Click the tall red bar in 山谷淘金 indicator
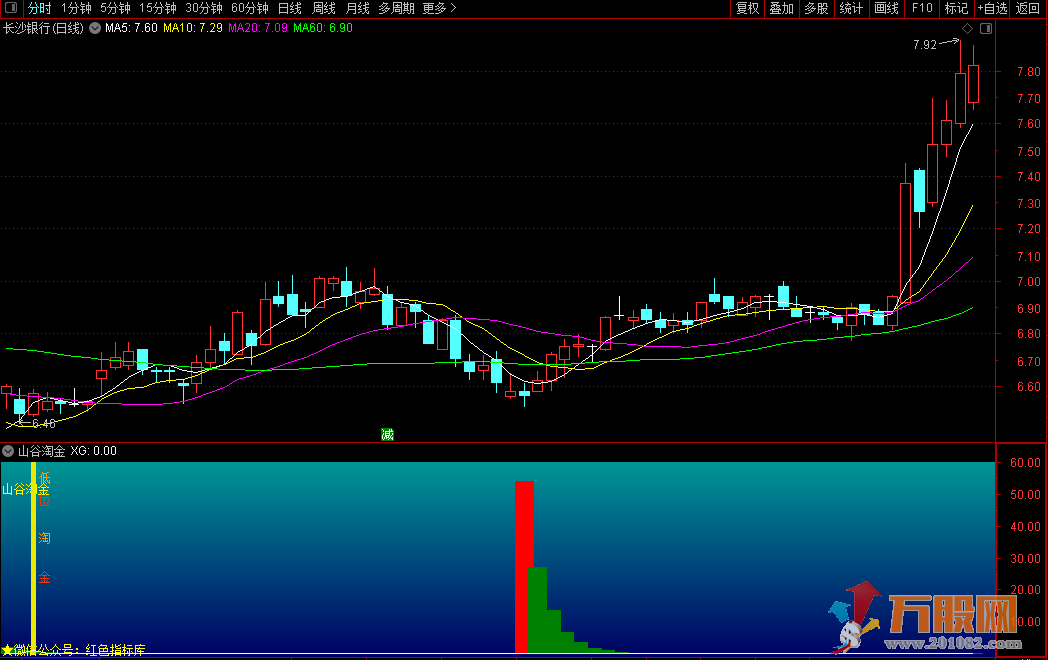This screenshot has height=660, width=1048. pyautogui.click(x=524, y=565)
